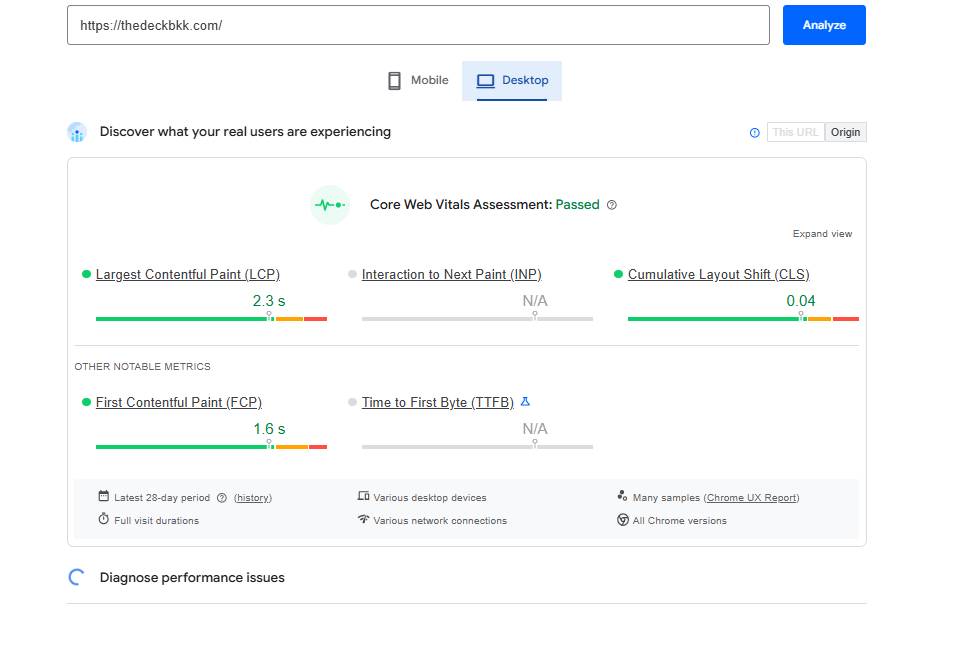The width and height of the screenshot is (962, 653).
Task: Click the LCP distribution bar marker
Action: pos(269,316)
